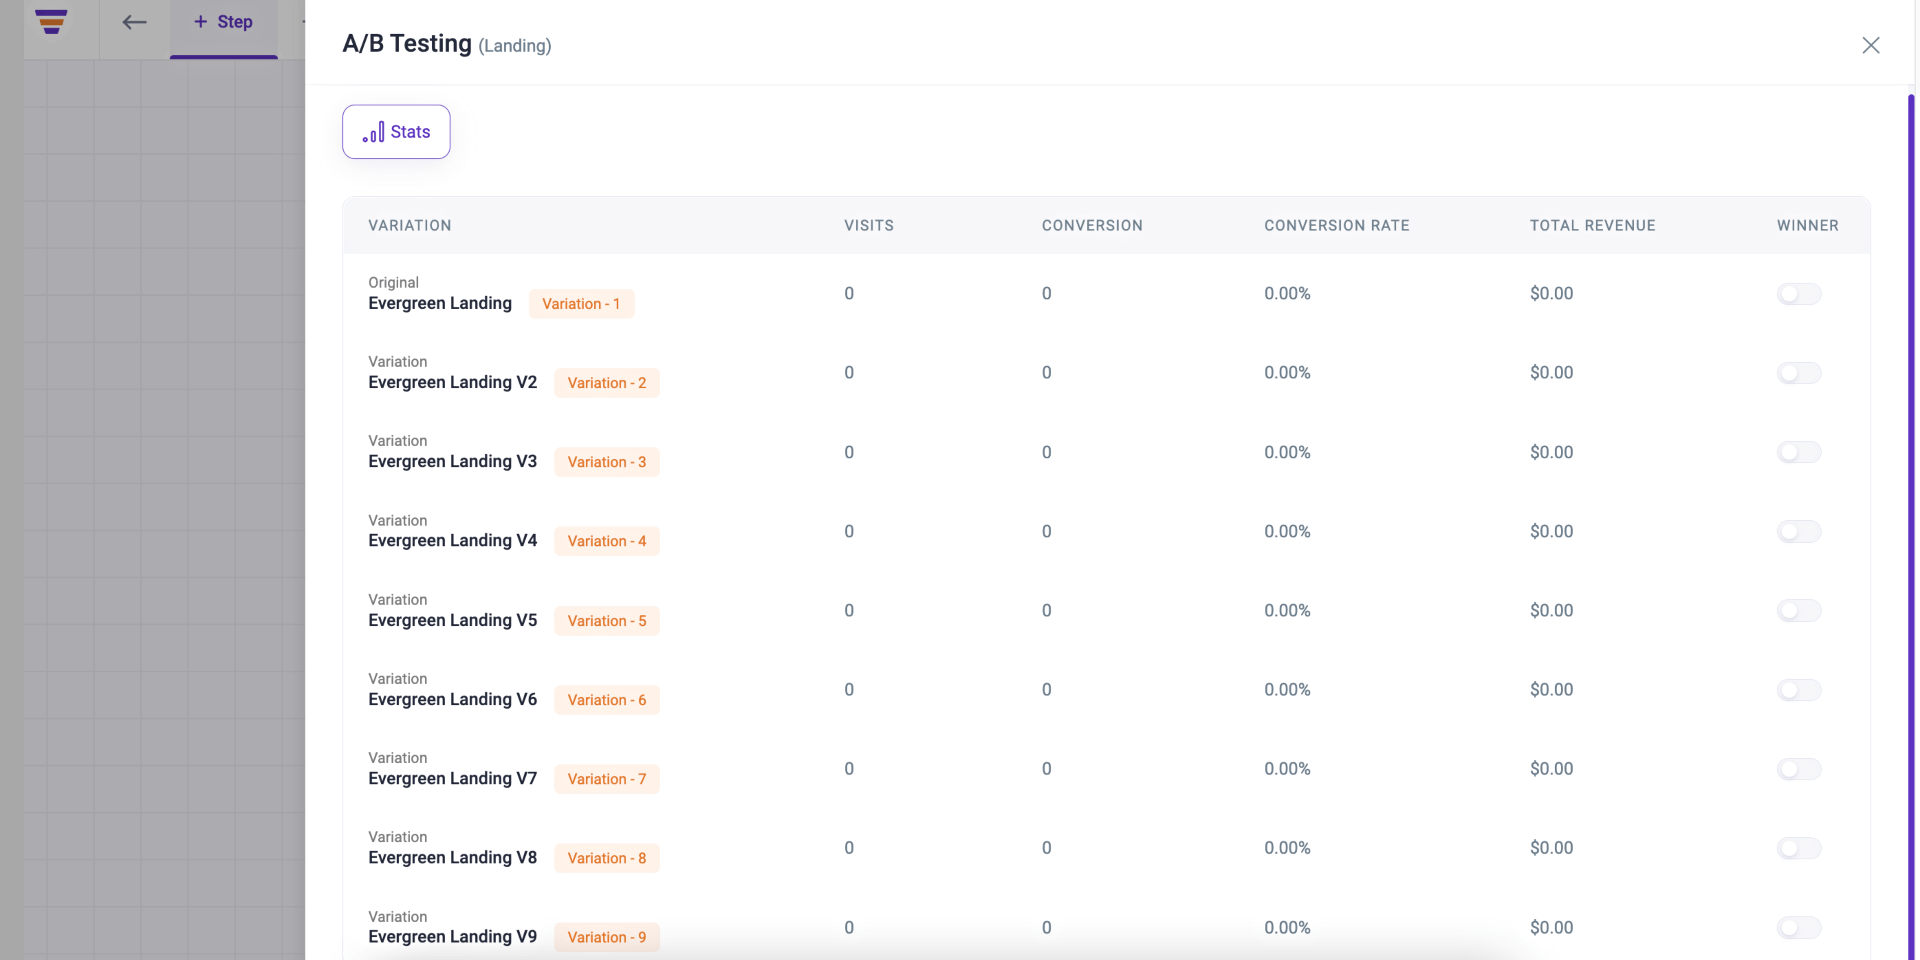Select the Evergreen Landing V7 name
Image resolution: width=1920 pixels, height=960 pixels.
pos(453,778)
